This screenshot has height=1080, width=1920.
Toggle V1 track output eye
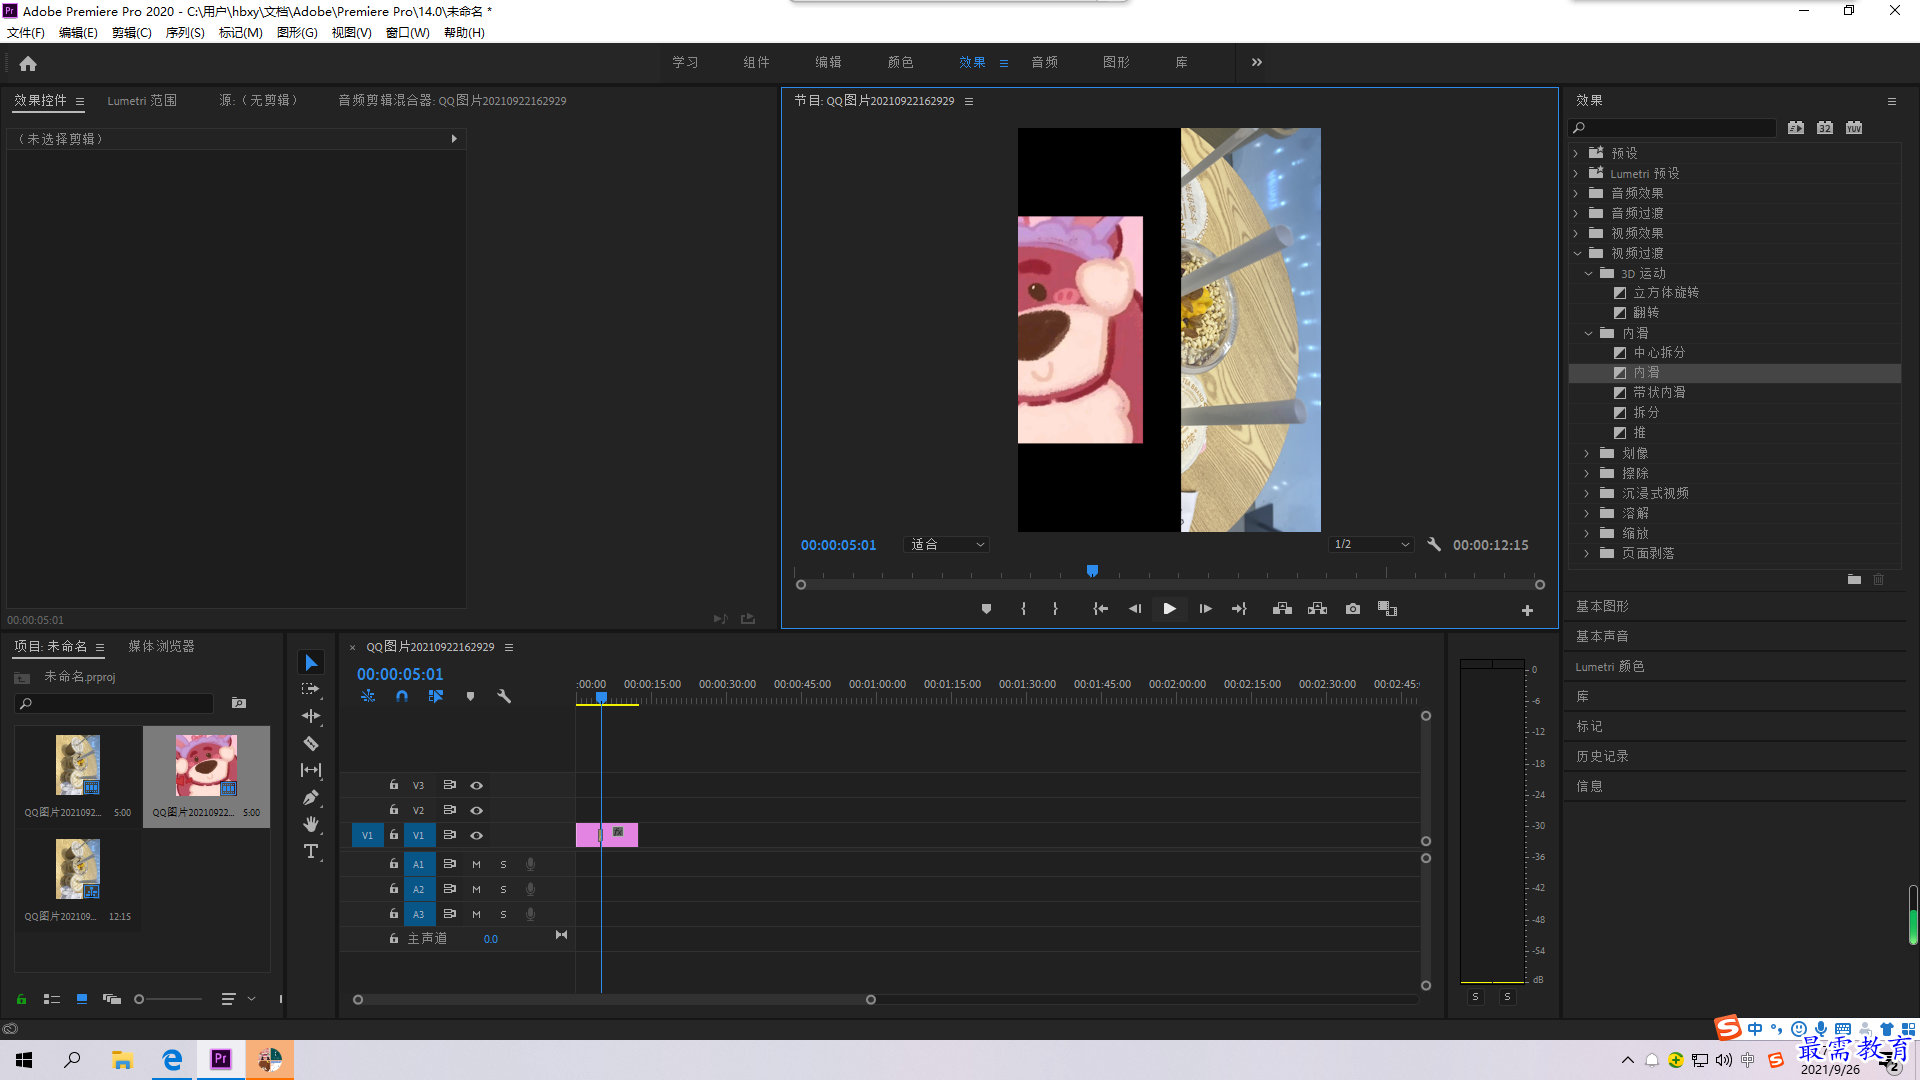tap(477, 836)
